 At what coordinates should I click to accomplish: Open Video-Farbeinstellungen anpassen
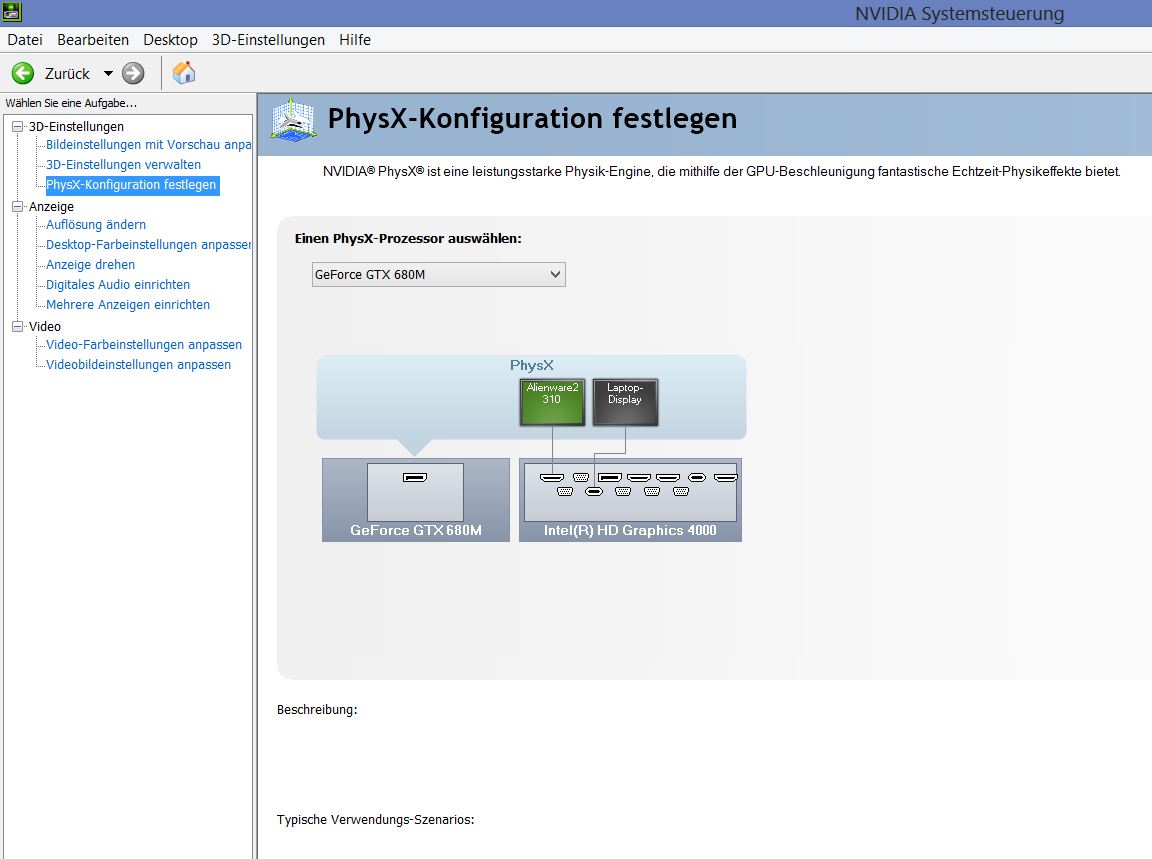144,345
